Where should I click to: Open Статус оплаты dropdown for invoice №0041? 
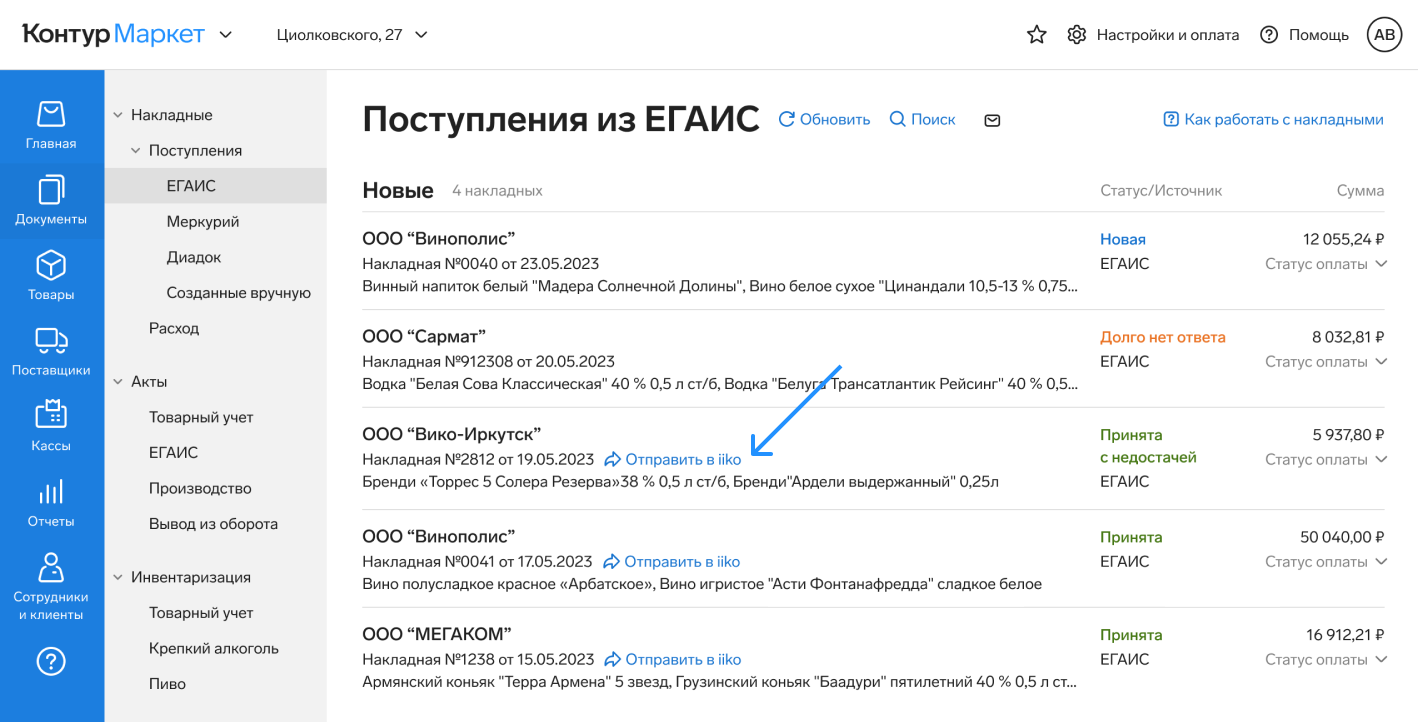pos(1326,562)
